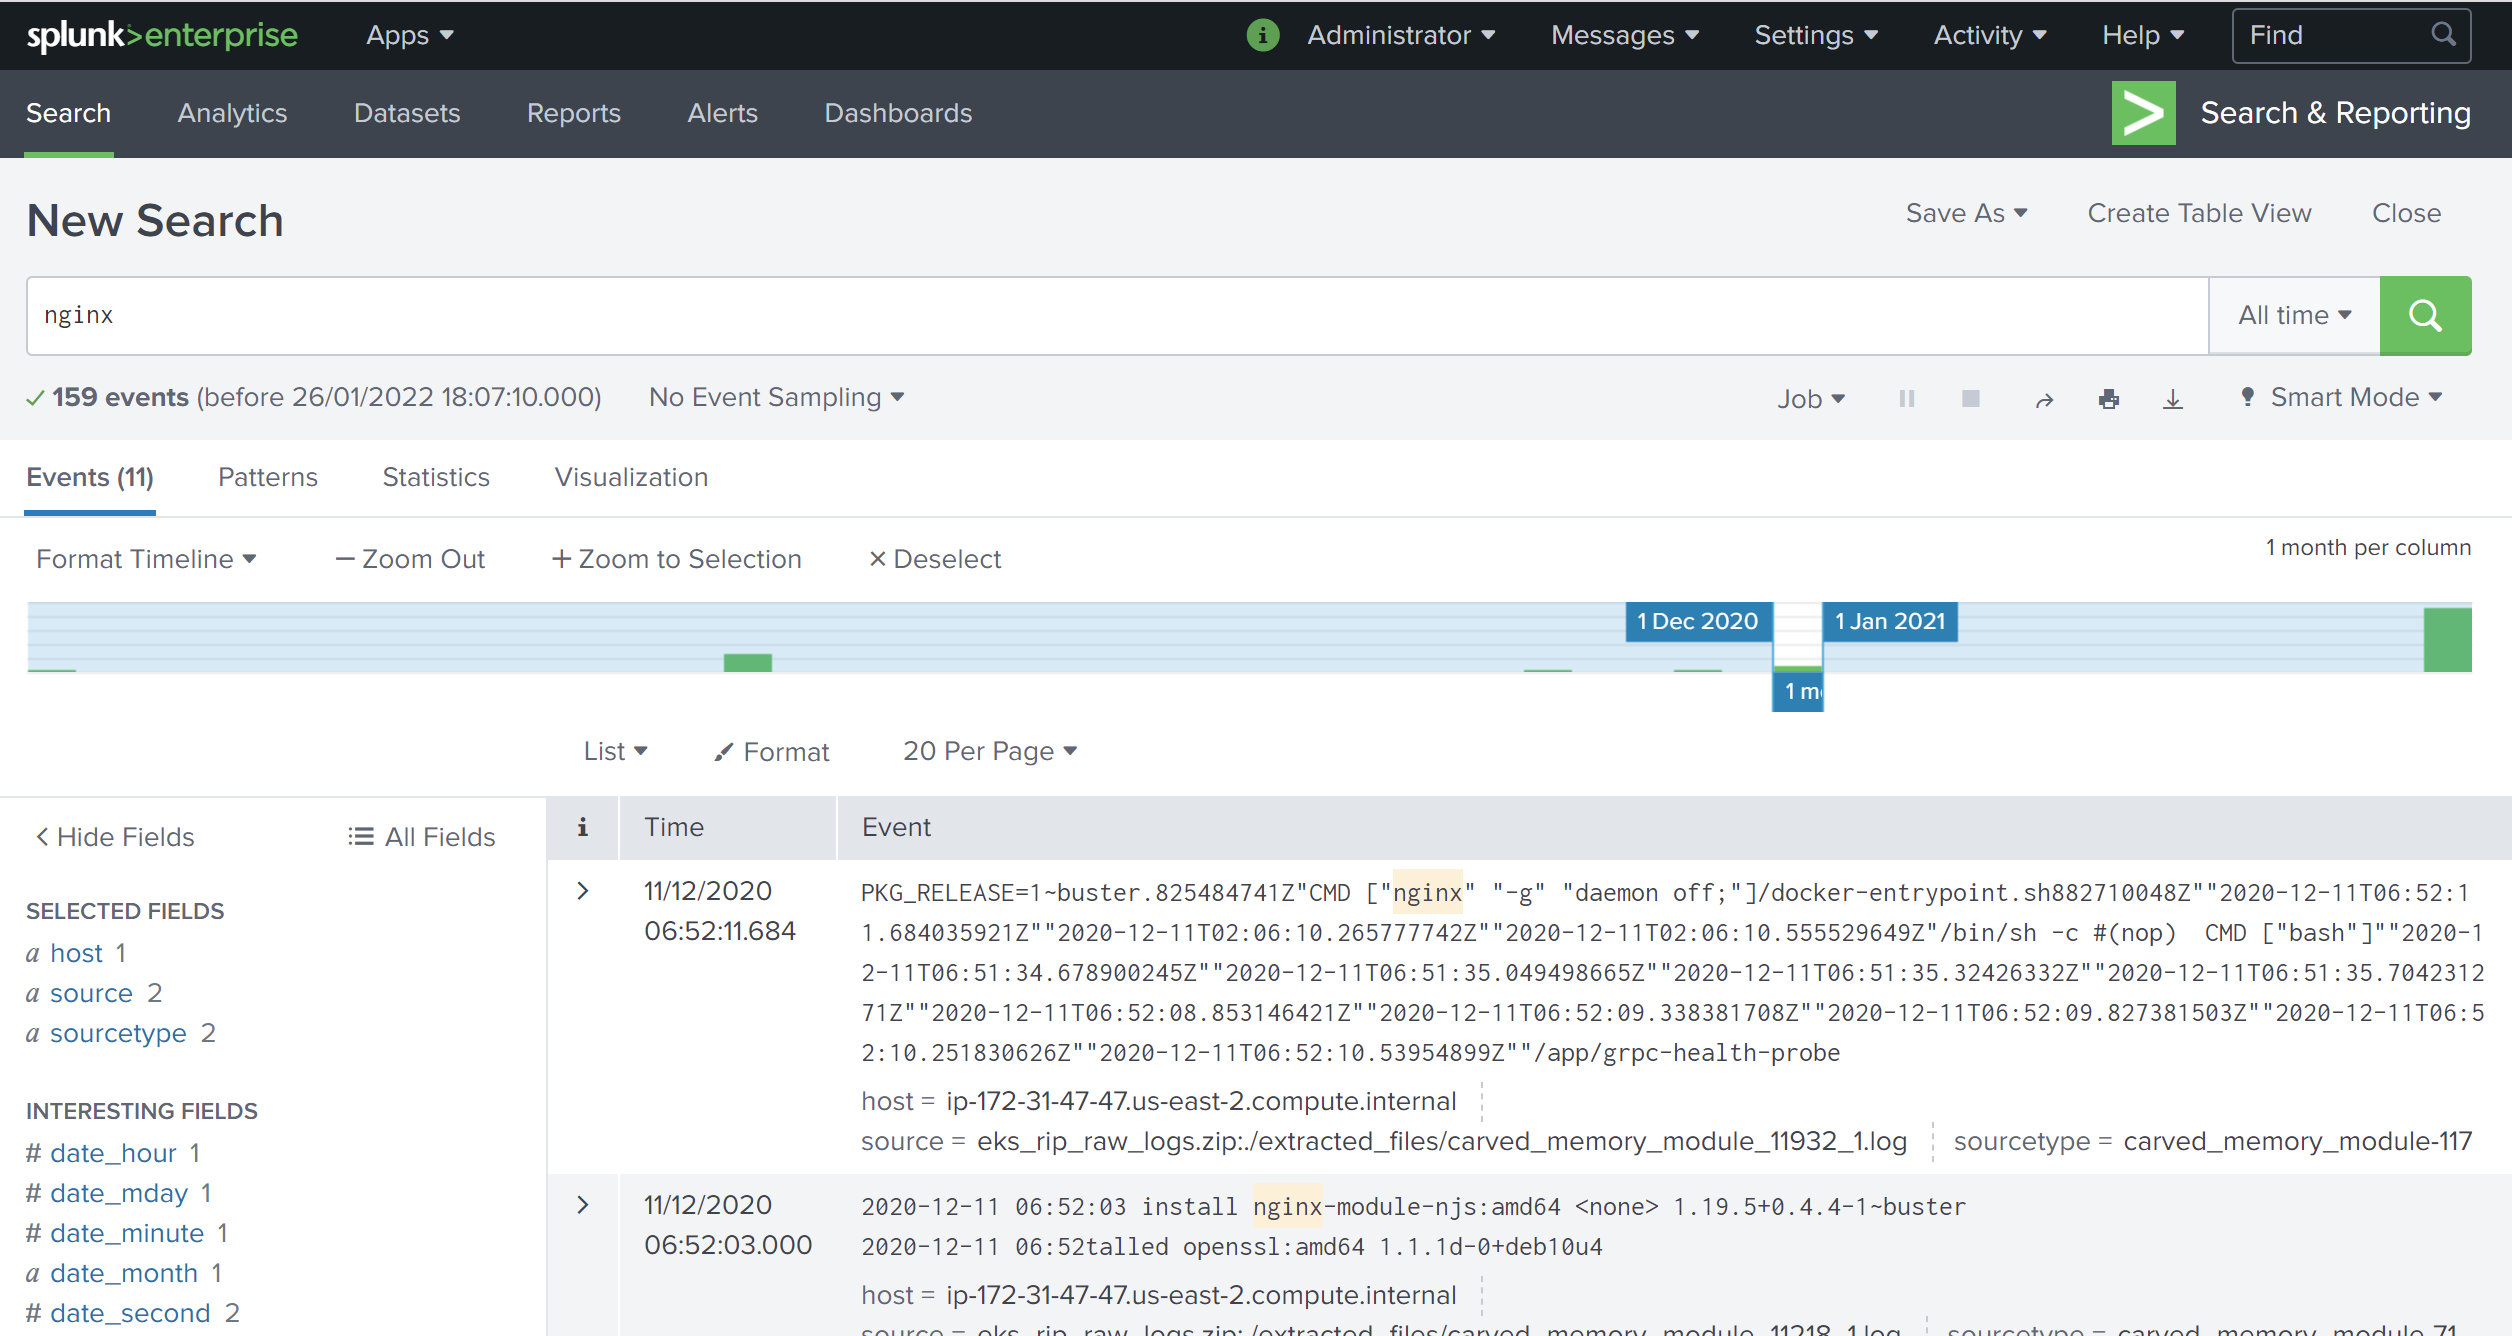Expand the second event row chevron
The height and width of the screenshot is (1336, 2512).
tap(583, 1205)
